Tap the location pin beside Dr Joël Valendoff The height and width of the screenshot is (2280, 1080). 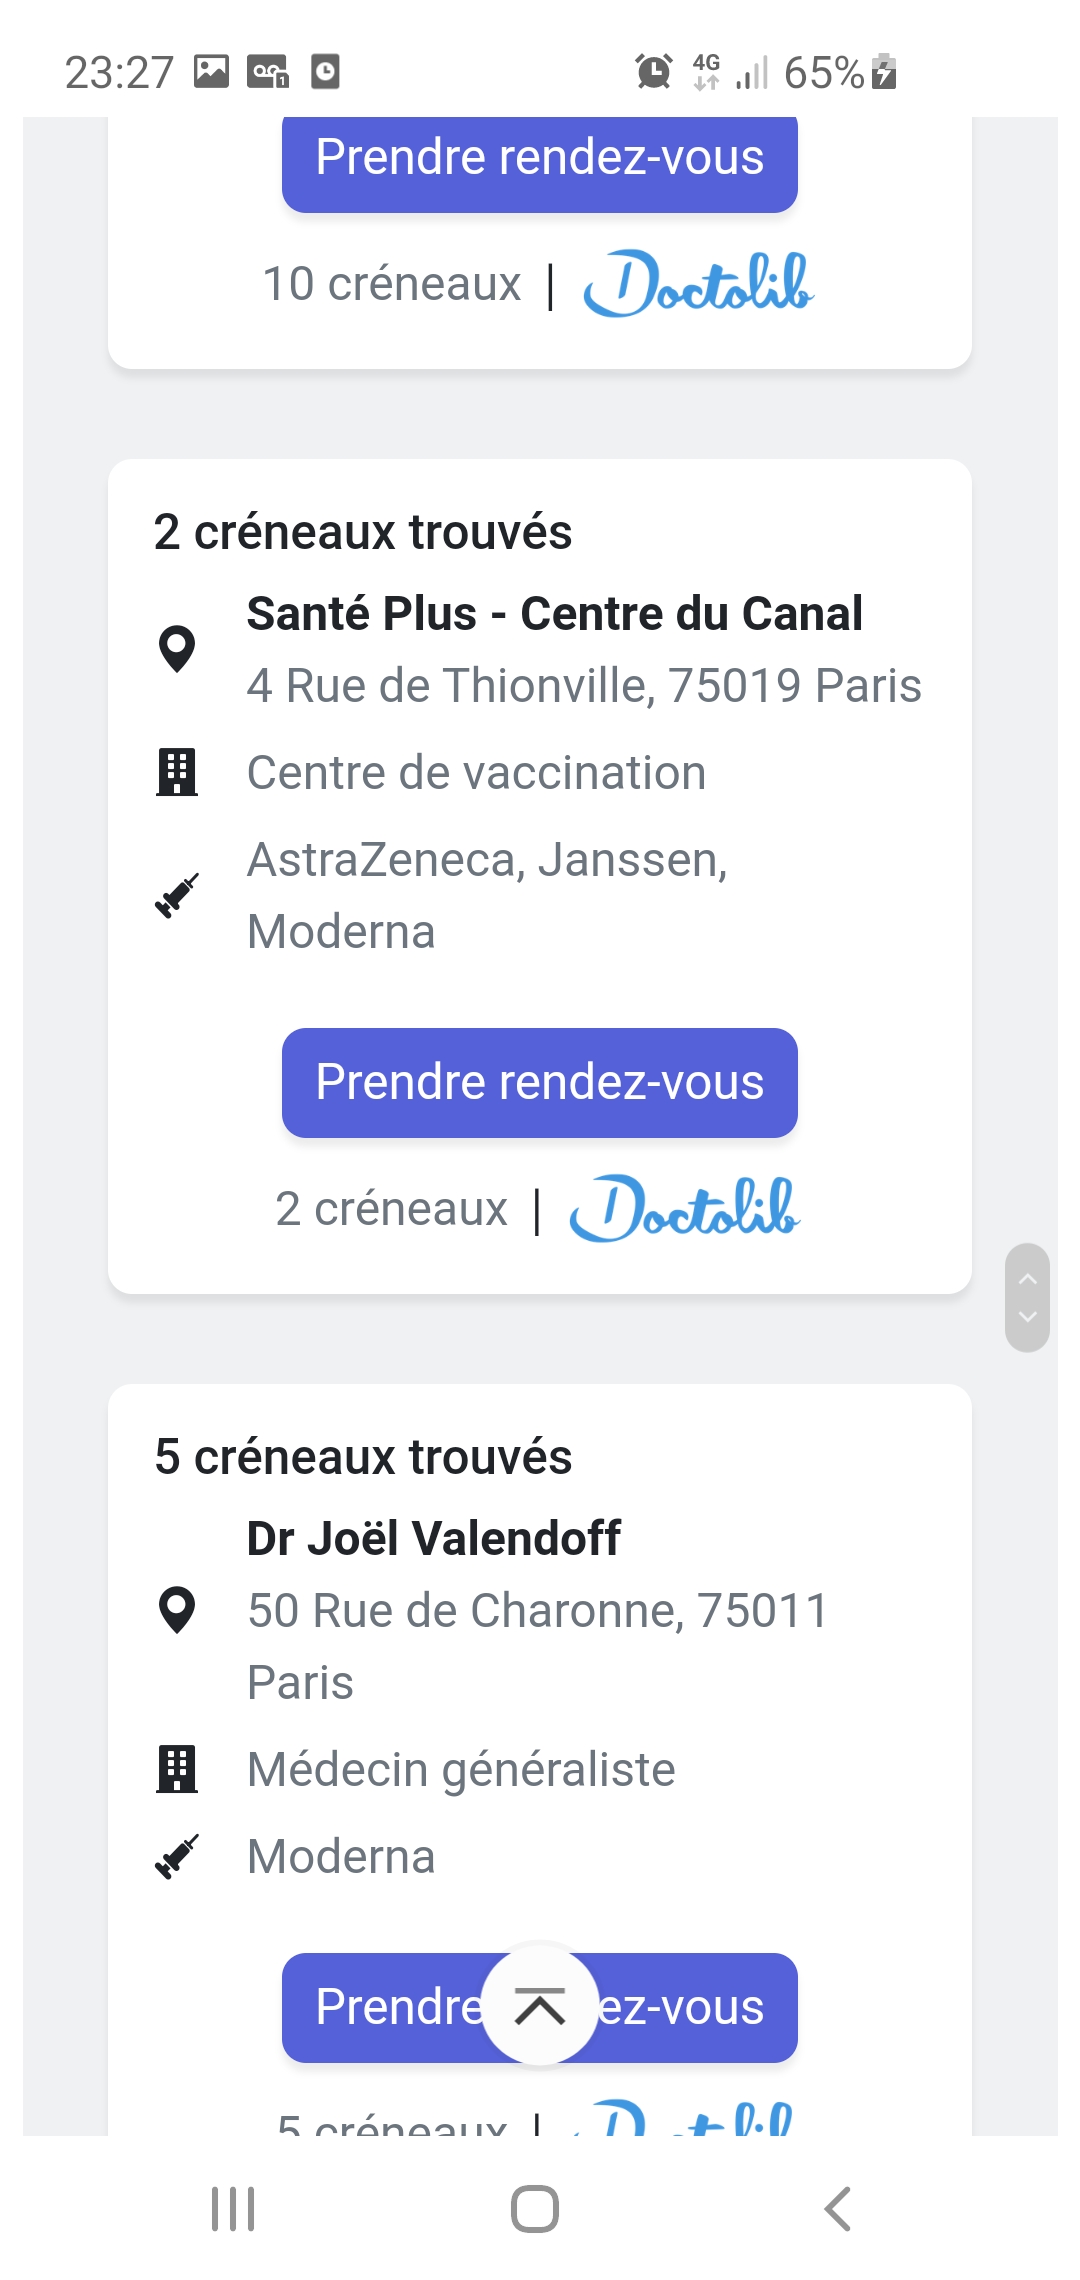coord(177,1610)
